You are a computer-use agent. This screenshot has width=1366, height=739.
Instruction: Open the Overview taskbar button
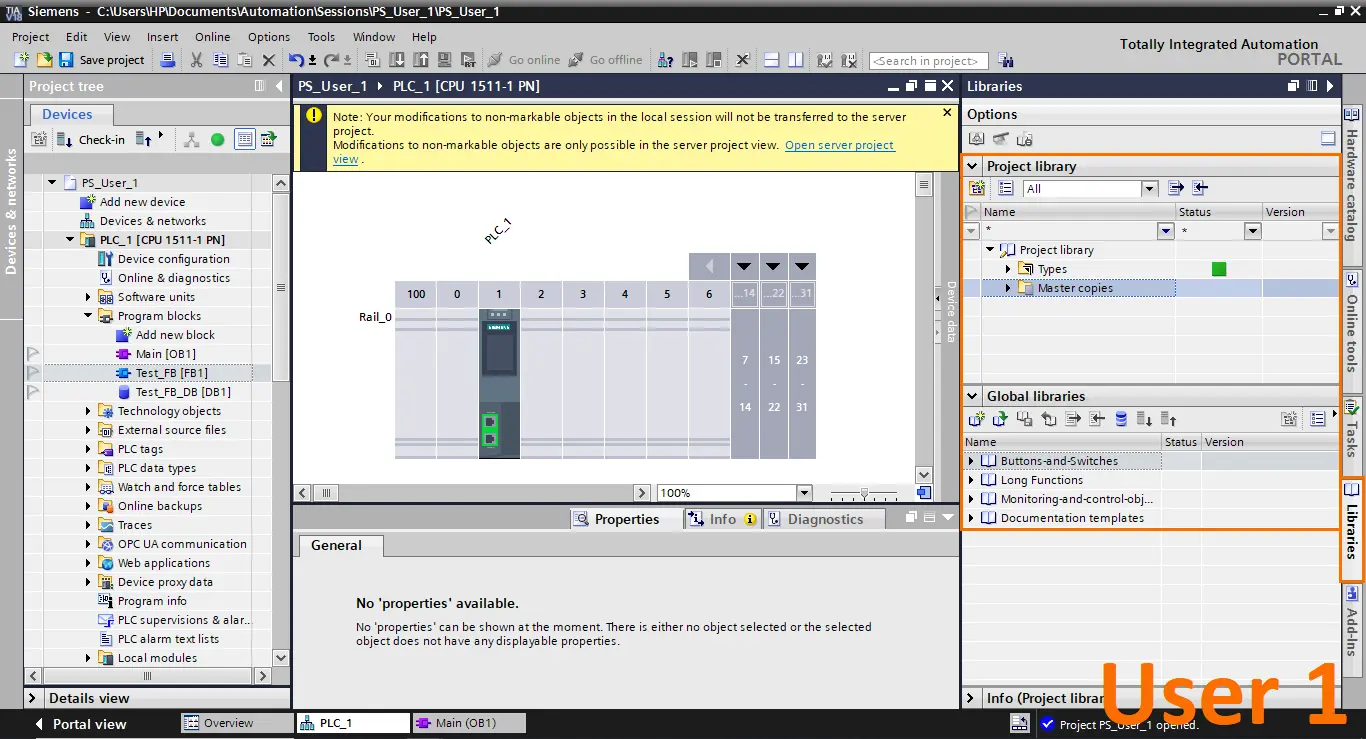[237, 723]
